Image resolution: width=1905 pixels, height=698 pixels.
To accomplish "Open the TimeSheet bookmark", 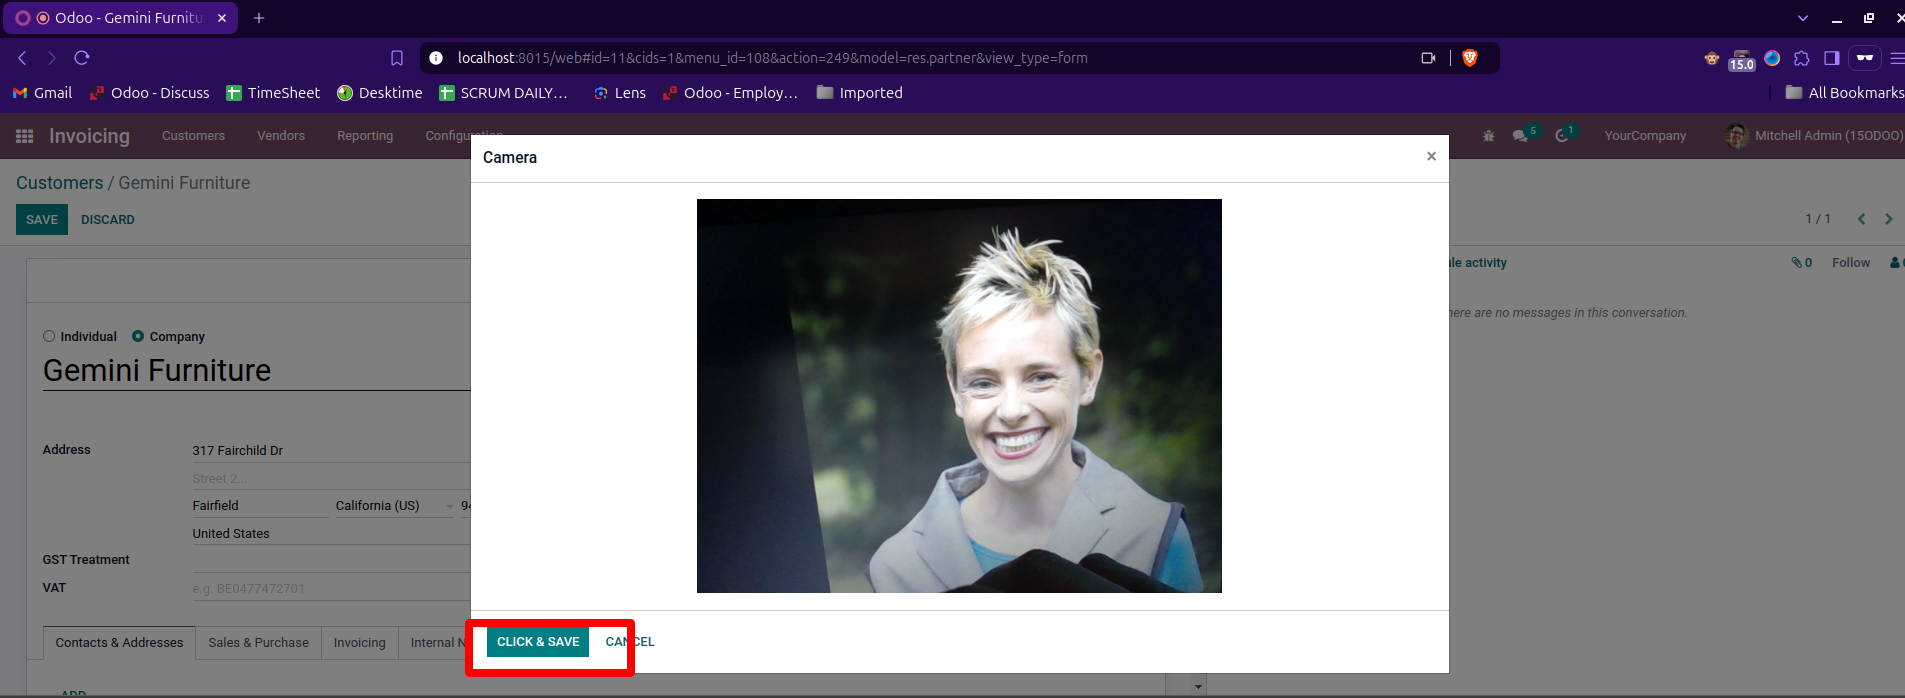I will (273, 93).
